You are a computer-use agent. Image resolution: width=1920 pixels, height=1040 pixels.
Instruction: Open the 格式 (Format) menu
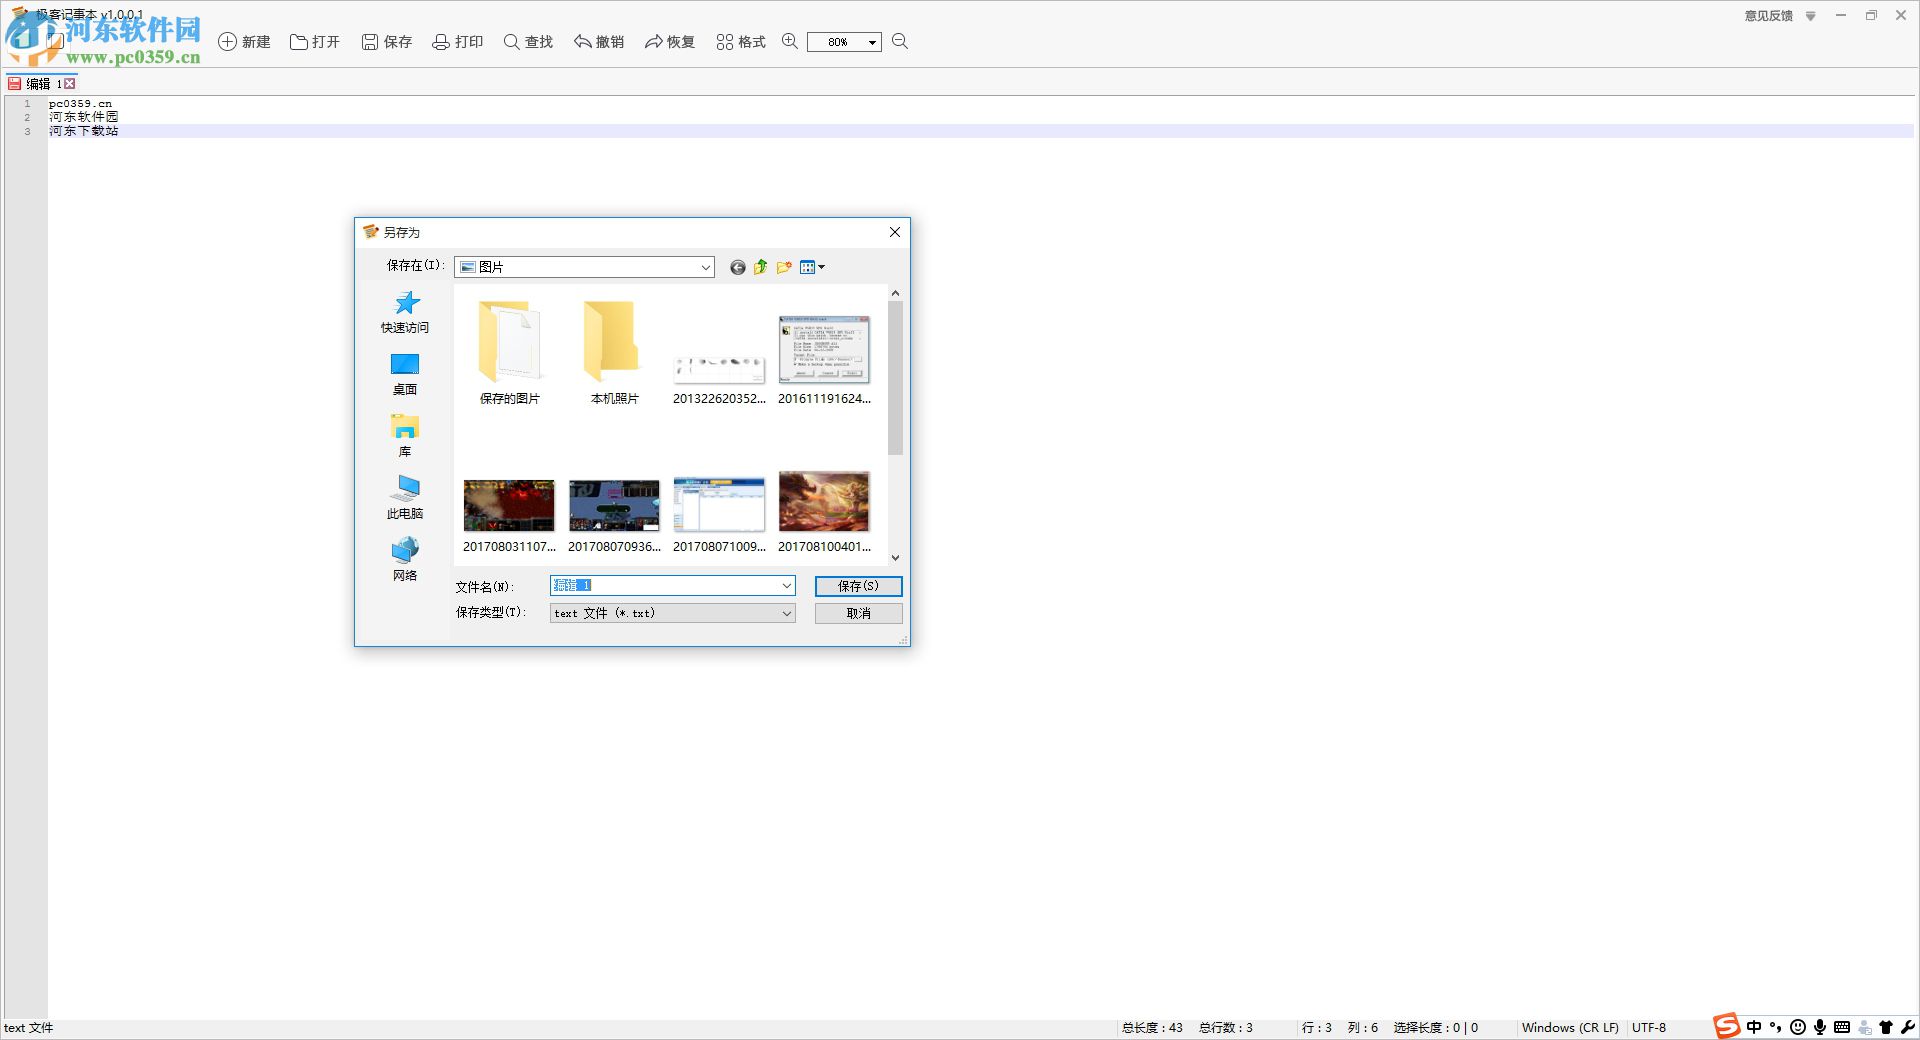click(x=741, y=42)
